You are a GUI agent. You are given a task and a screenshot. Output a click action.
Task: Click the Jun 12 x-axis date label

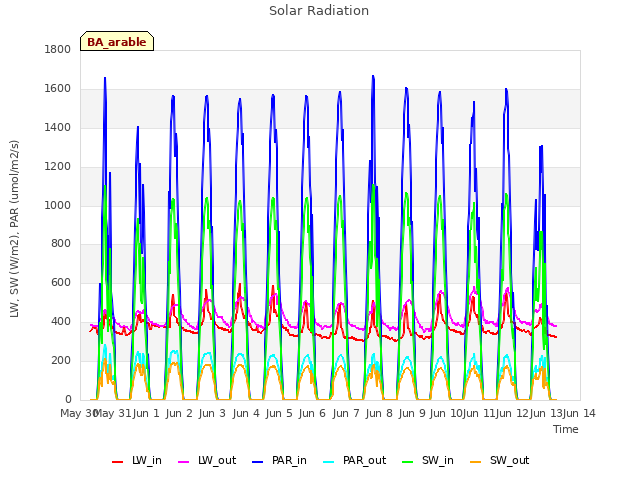point(513,413)
